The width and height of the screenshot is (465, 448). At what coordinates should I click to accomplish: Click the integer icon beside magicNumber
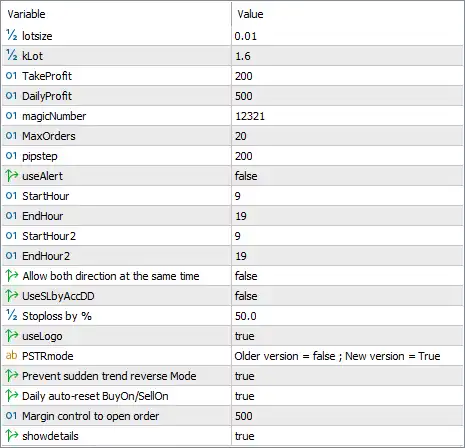point(11,116)
